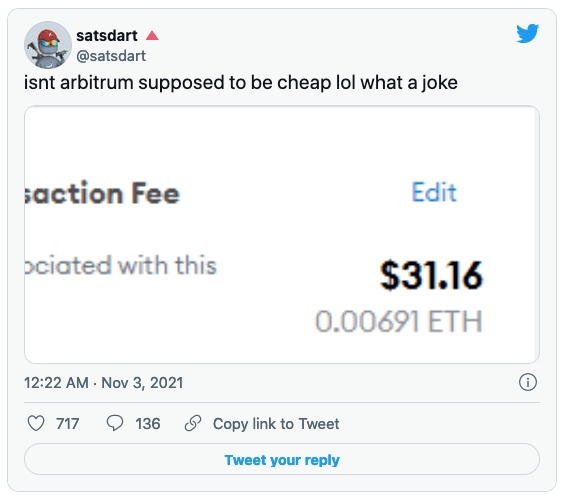
Task: Select Copy link to Tweet
Action: click(276, 424)
